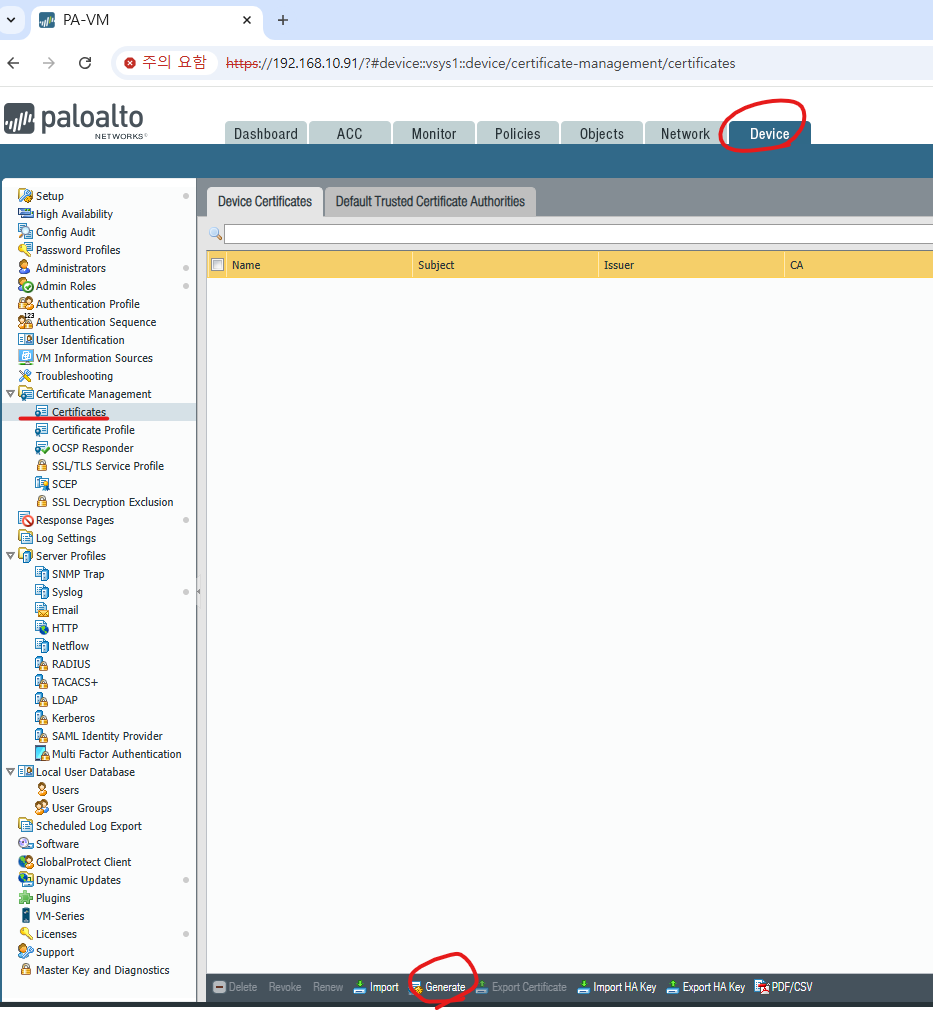This screenshot has height=1011, width=933.
Task: Open SAML Identity Provider profile
Action: (107, 736)
